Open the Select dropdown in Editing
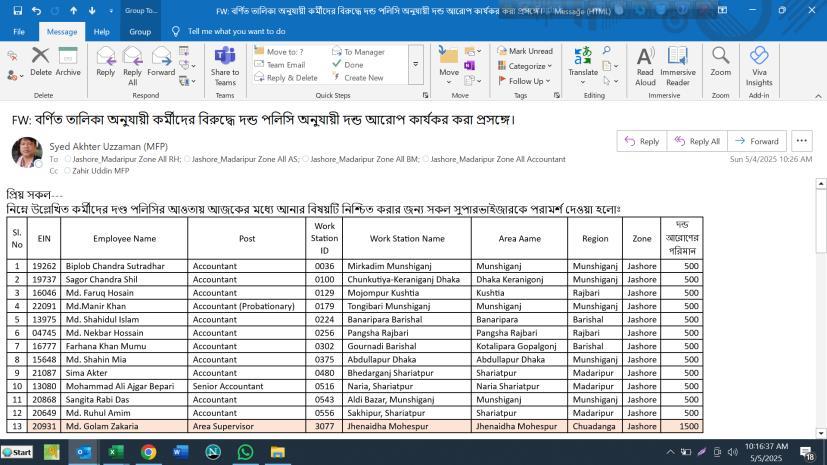This screenshot has height=465, width=827. (610, 81)
